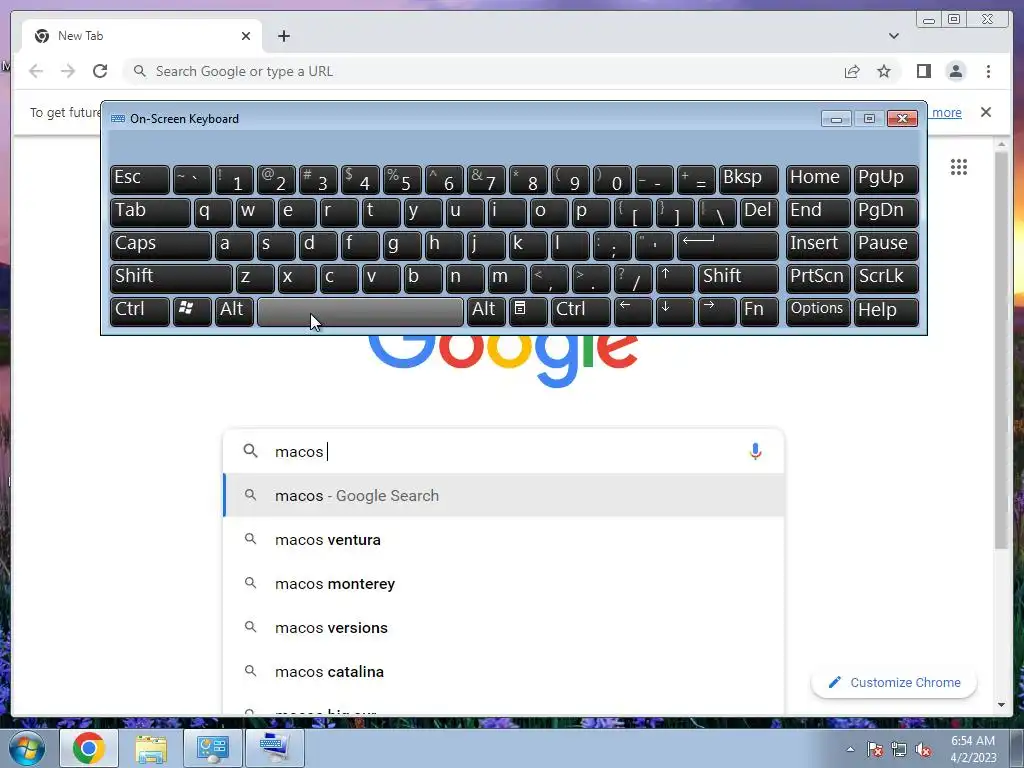Open Chrome side panel
The height and width of the screenshot is (768, 1024).
(x=923, y=71)
